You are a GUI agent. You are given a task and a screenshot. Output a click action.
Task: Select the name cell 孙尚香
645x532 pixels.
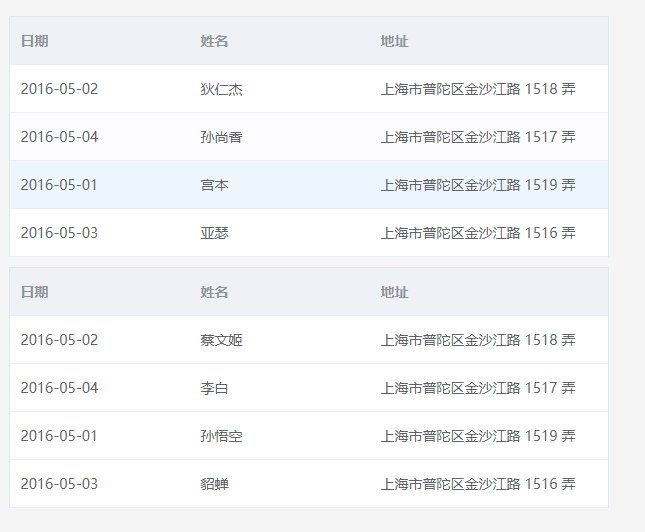coord(221,137)
